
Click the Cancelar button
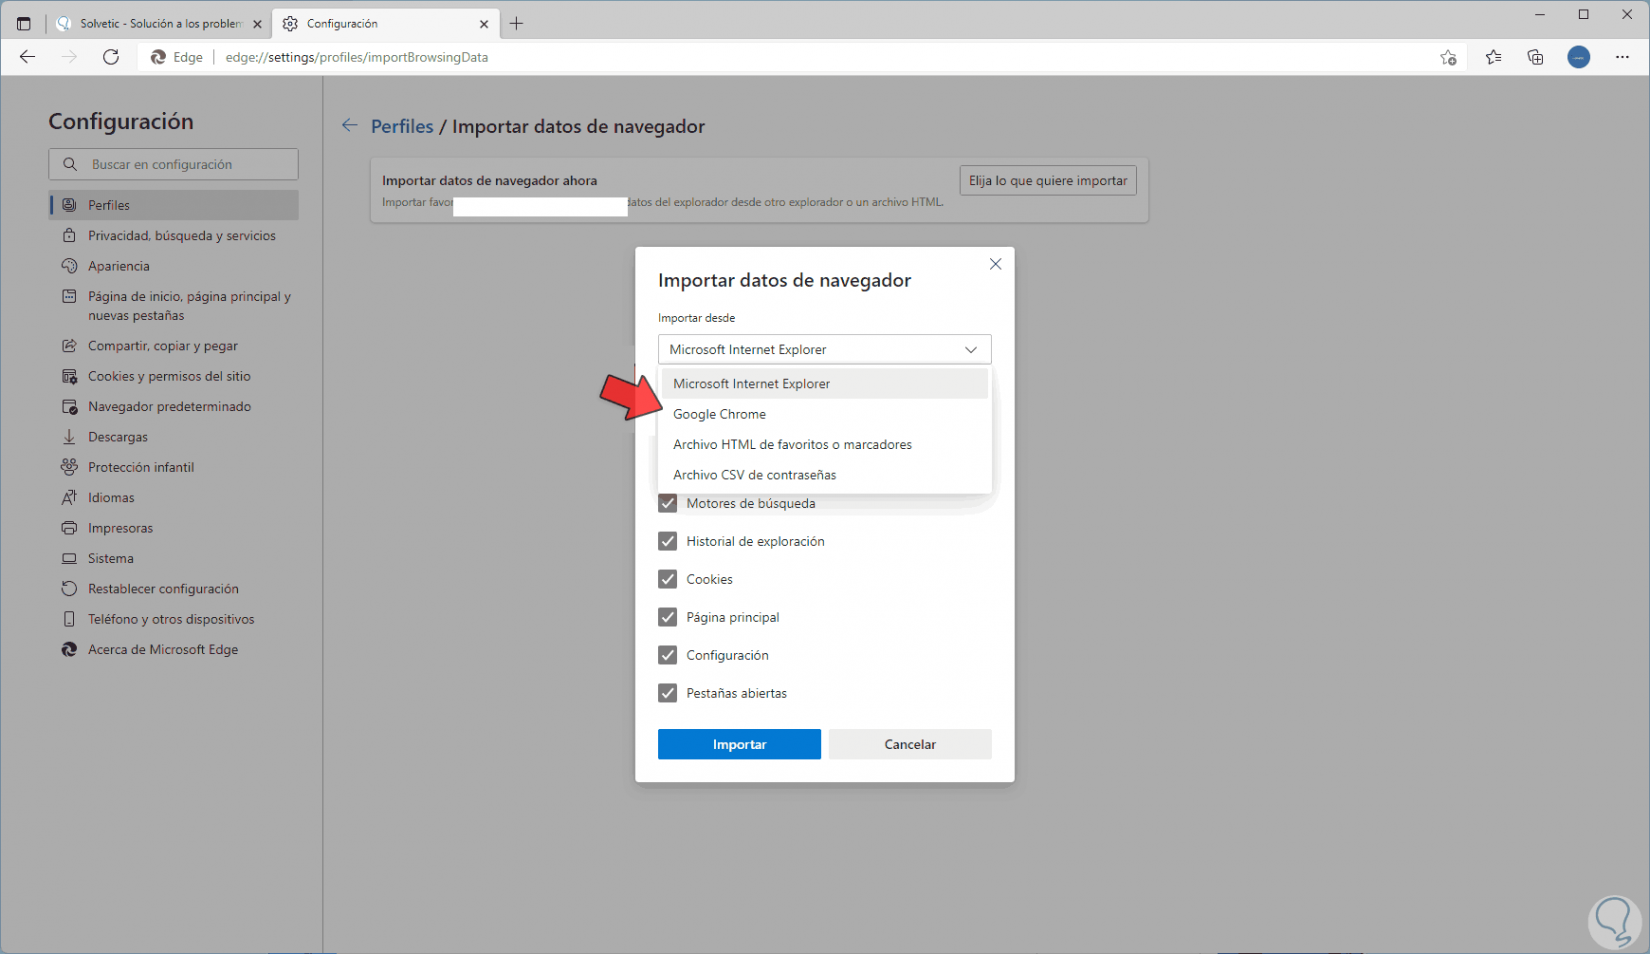click(x=910, y=744)
